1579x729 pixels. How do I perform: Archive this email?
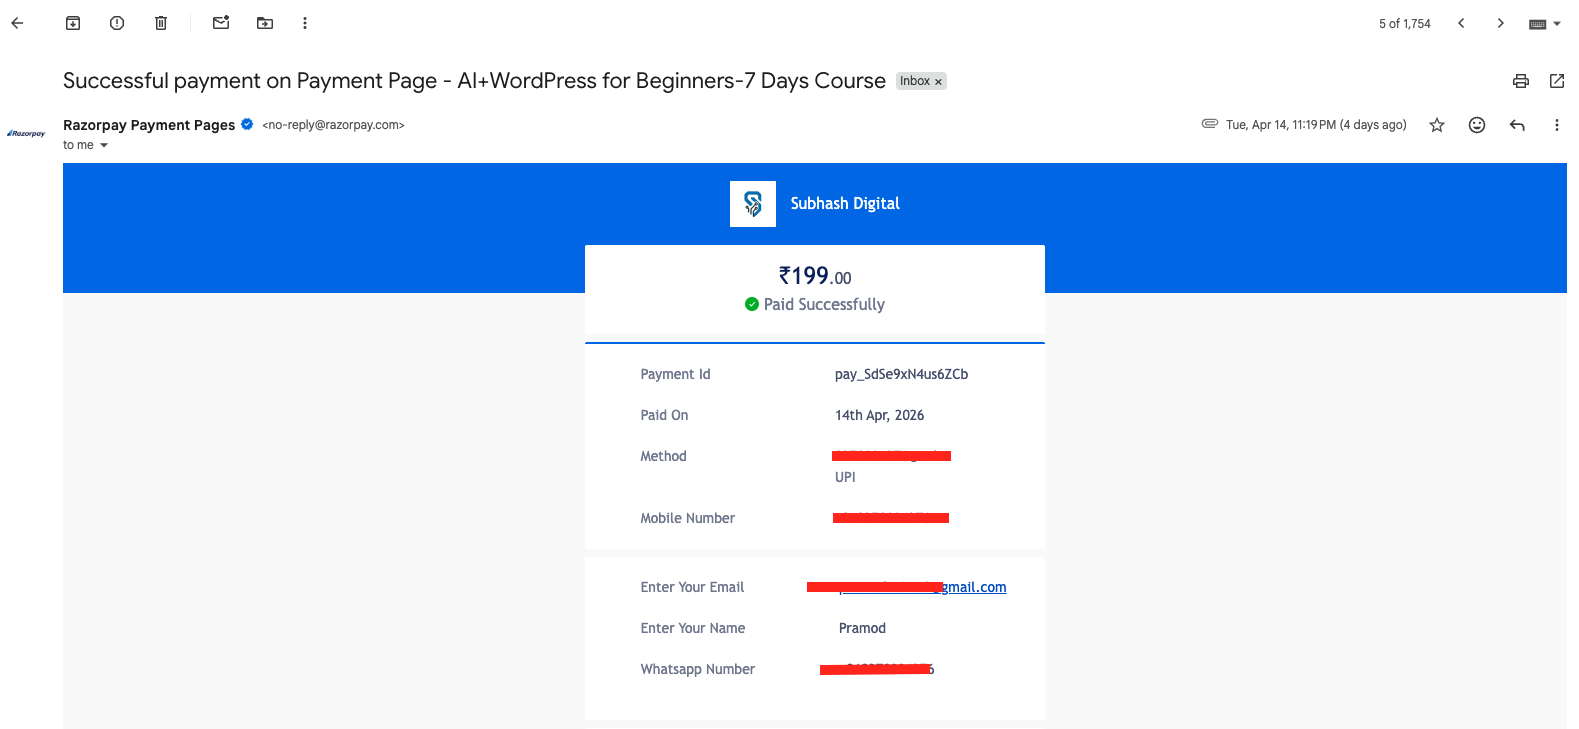pos(73,23)
